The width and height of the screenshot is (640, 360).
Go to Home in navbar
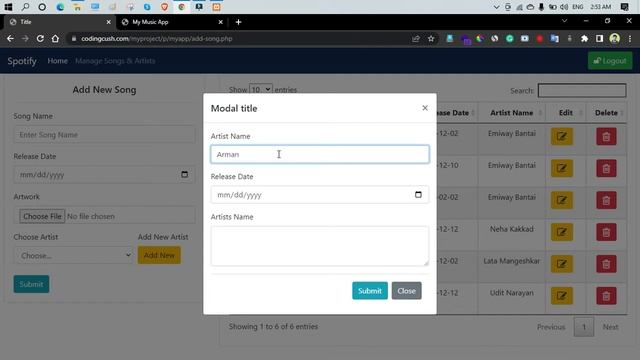click(x=58, y=61)
